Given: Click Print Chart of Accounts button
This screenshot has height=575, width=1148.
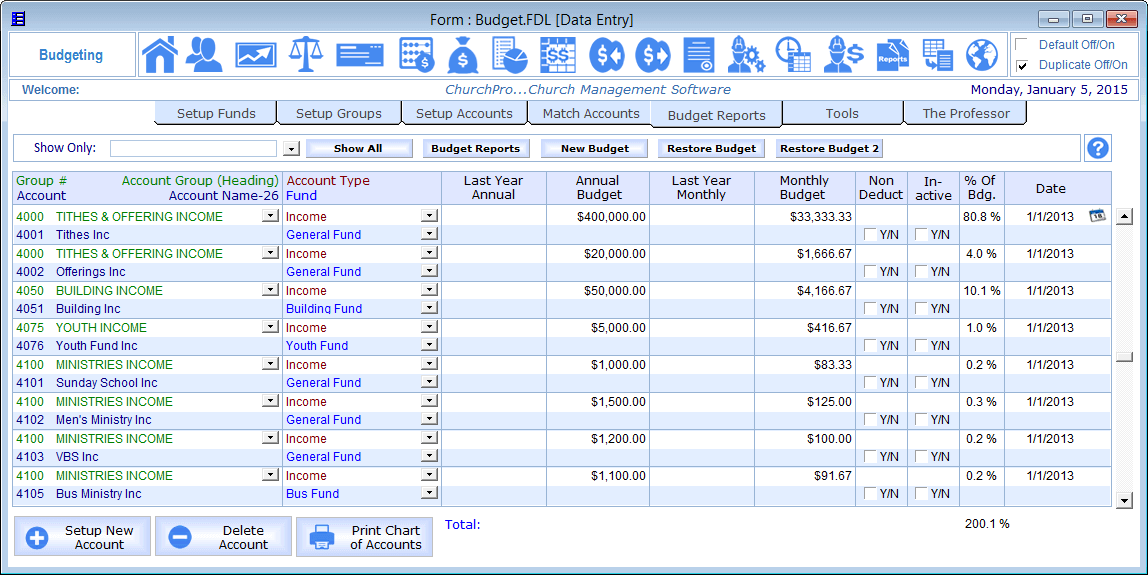Looking at the screenshot, I should click(364, 537).
